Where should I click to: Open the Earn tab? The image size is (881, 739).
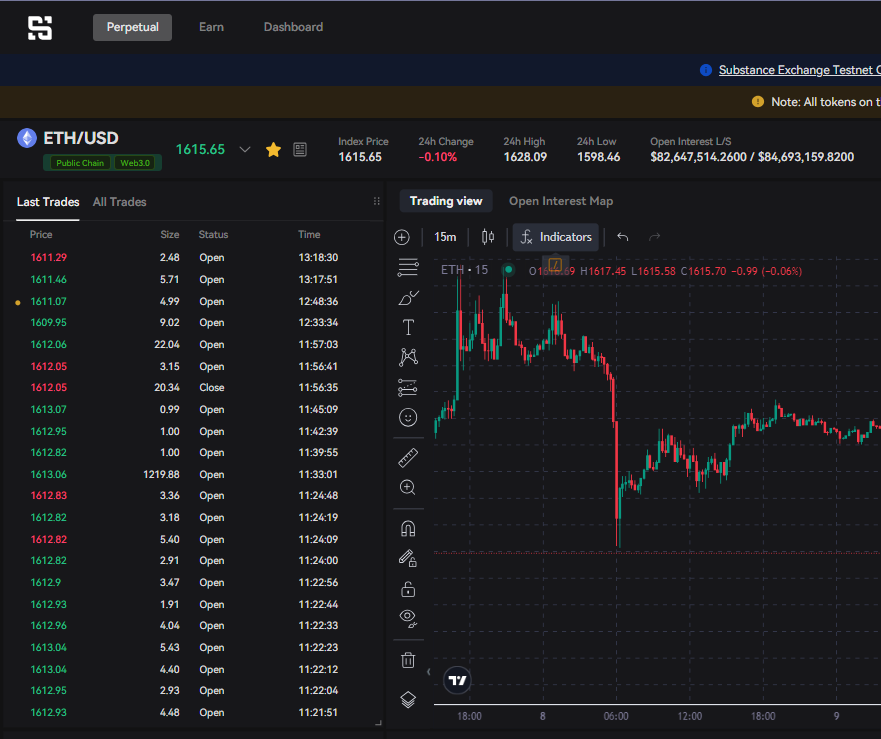(211, 27)
